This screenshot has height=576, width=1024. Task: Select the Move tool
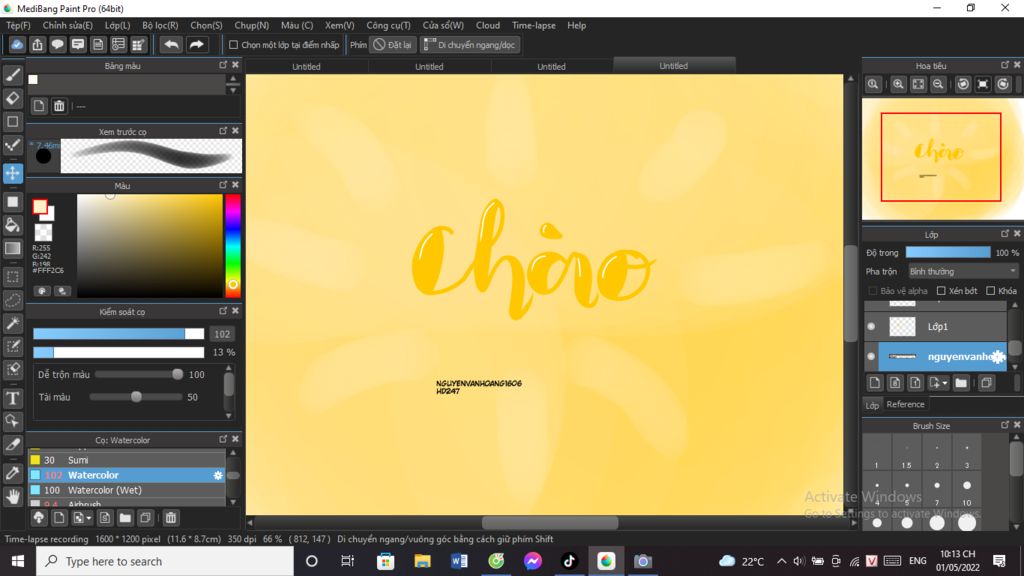[12, 173]
